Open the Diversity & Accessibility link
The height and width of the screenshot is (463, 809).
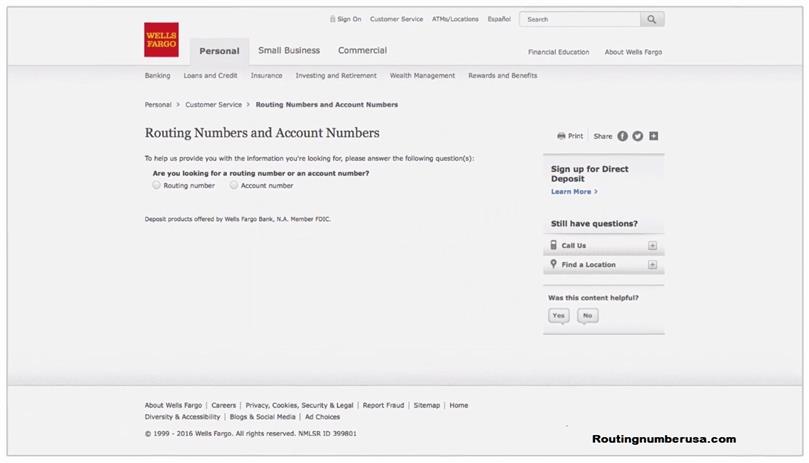pyautogui.click(x=183, y=417)
